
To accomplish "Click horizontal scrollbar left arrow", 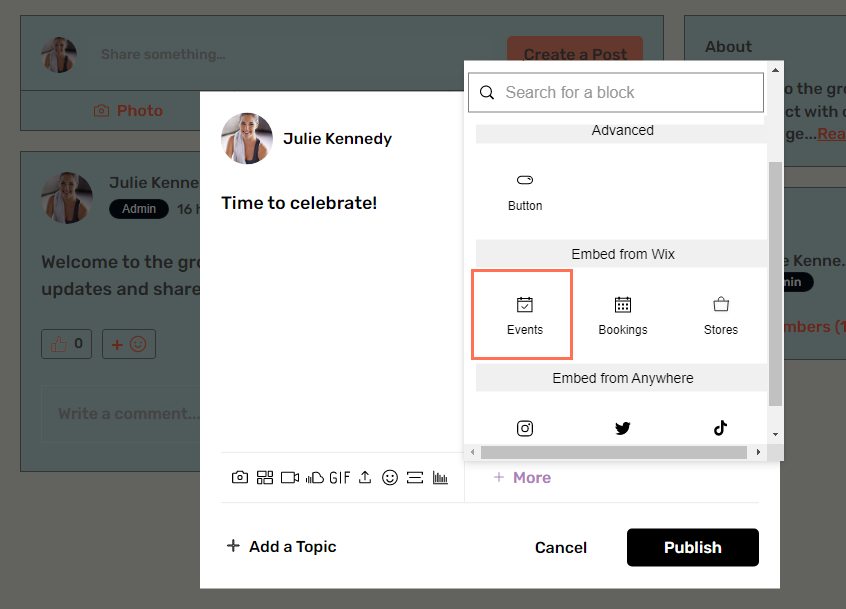I will 473,452.
